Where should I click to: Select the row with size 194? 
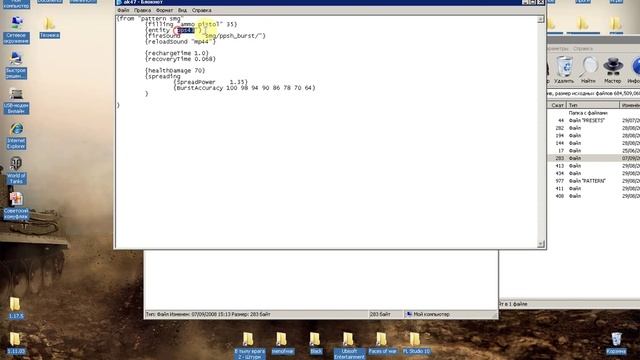click(593, 136)
